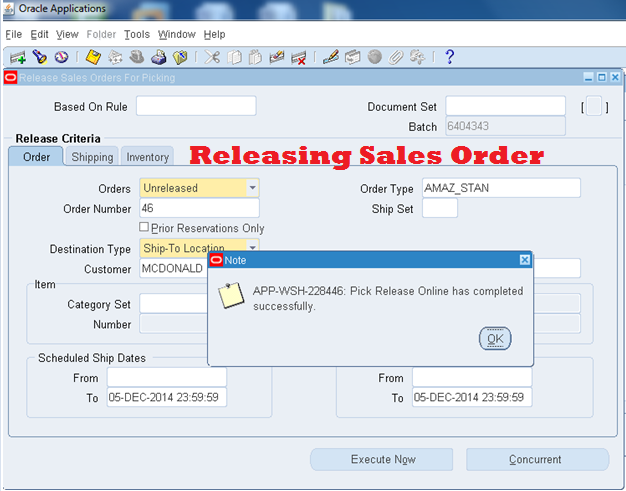
Task: Click the Execute Now button
Action: click(x=382, y=459)
